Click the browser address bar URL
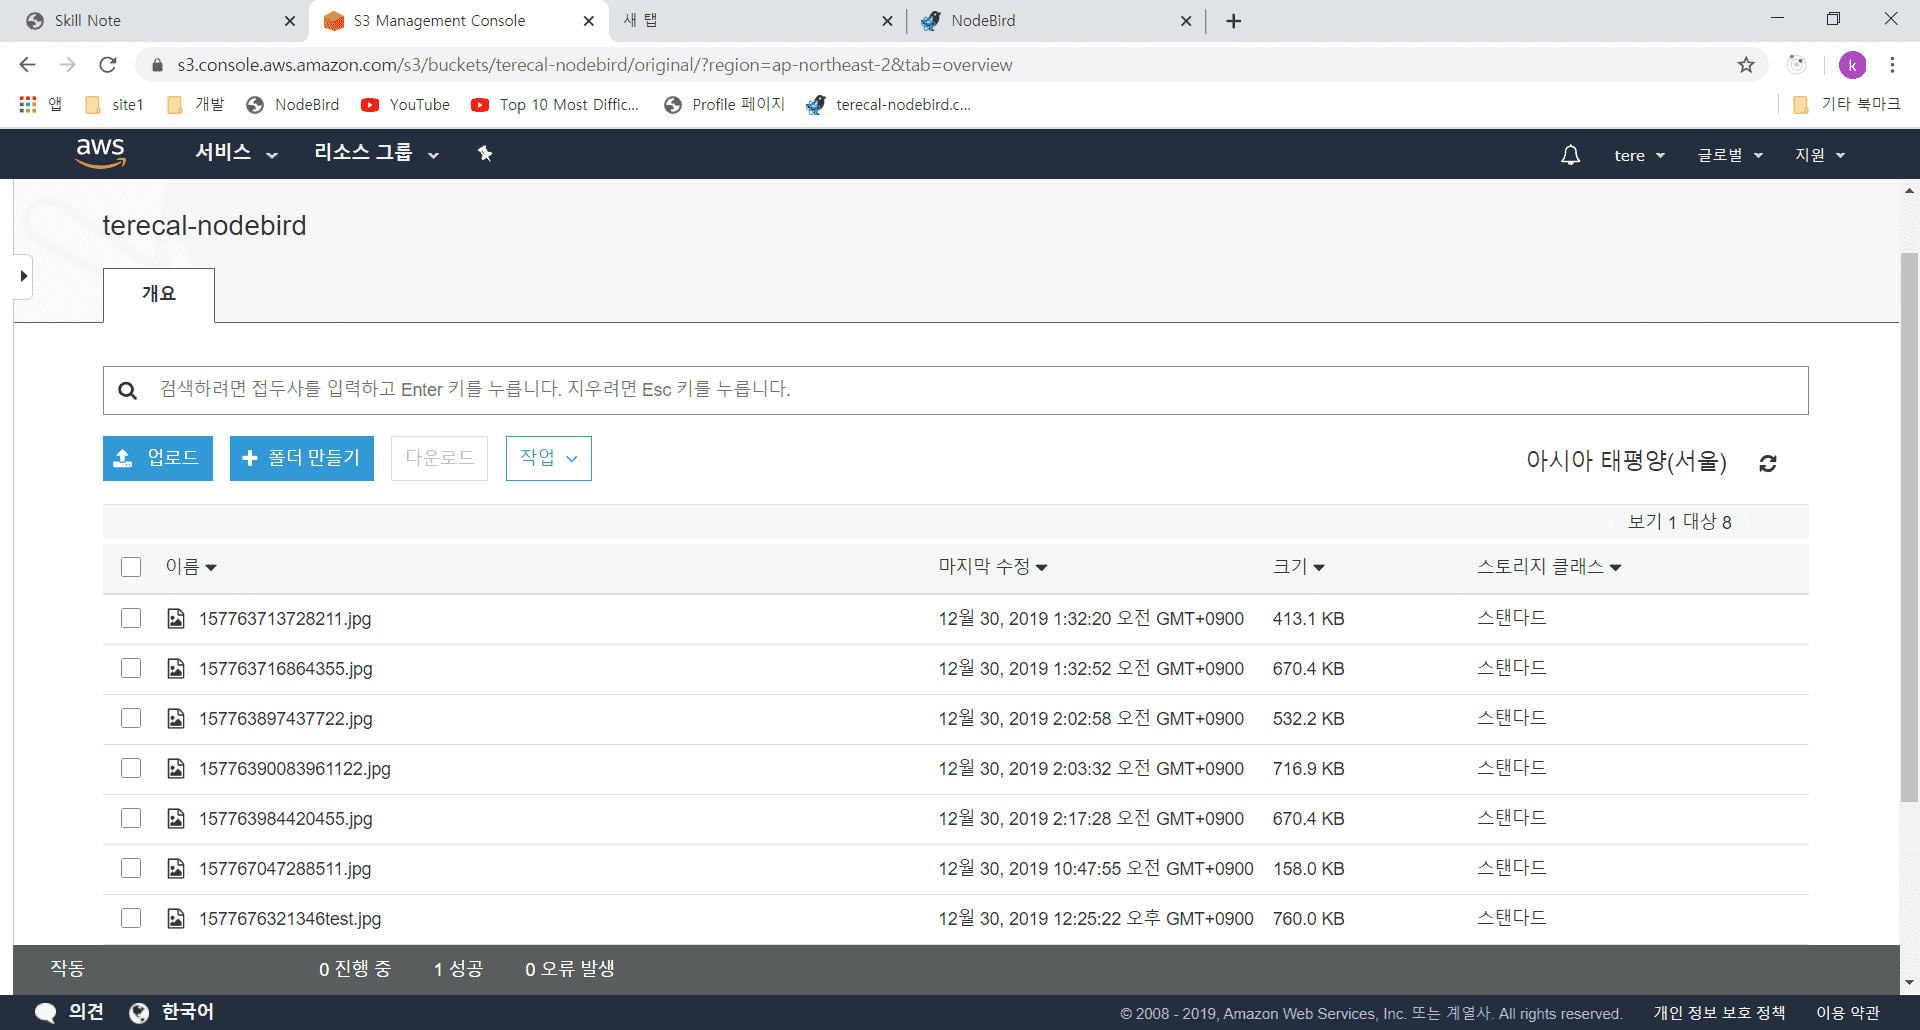Viewport: 1920px width, 1030px height. click(595, 65)
